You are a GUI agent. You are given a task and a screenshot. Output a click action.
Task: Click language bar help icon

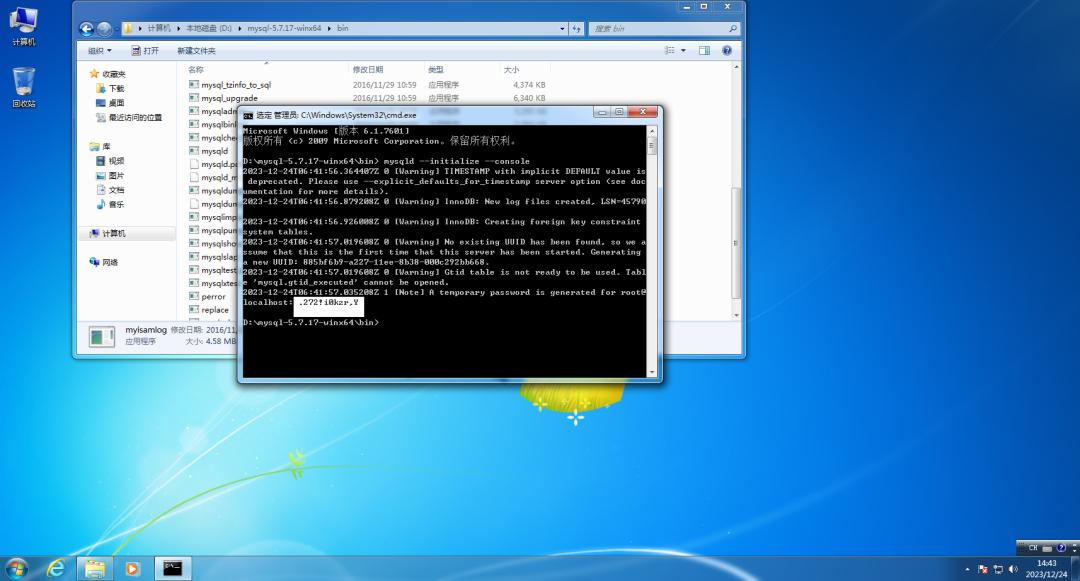[x=1061, y=548]
